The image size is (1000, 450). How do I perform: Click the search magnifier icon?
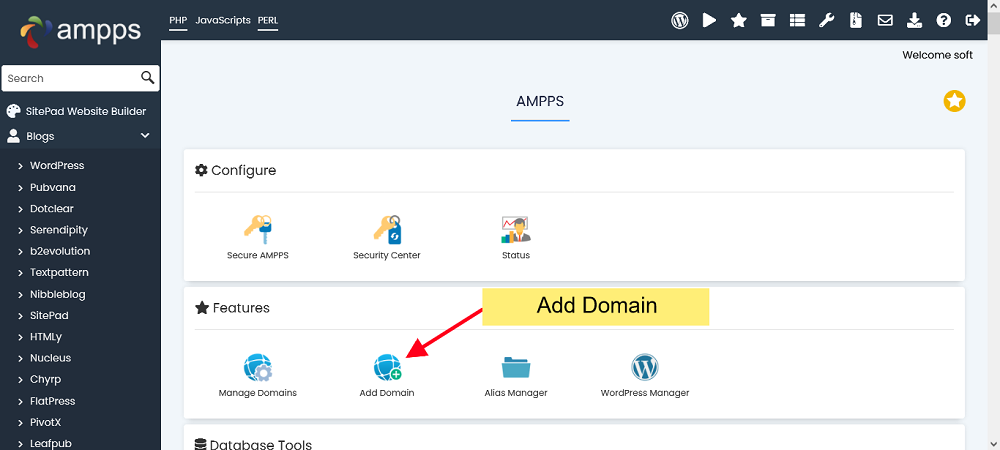pos(147,78)
